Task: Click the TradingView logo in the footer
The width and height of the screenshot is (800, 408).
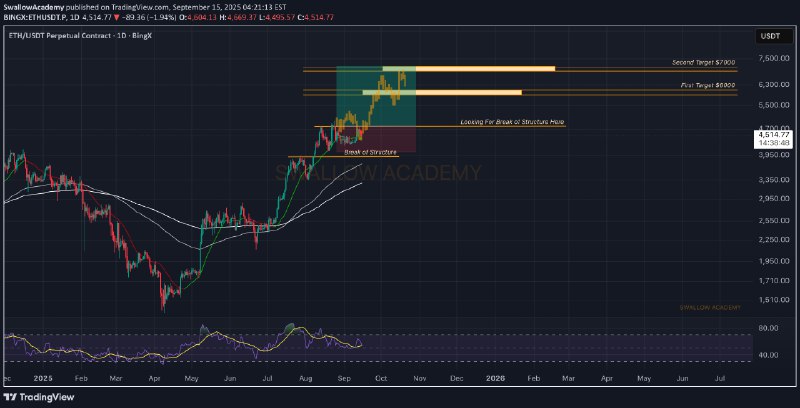Action: coord(38,397)
